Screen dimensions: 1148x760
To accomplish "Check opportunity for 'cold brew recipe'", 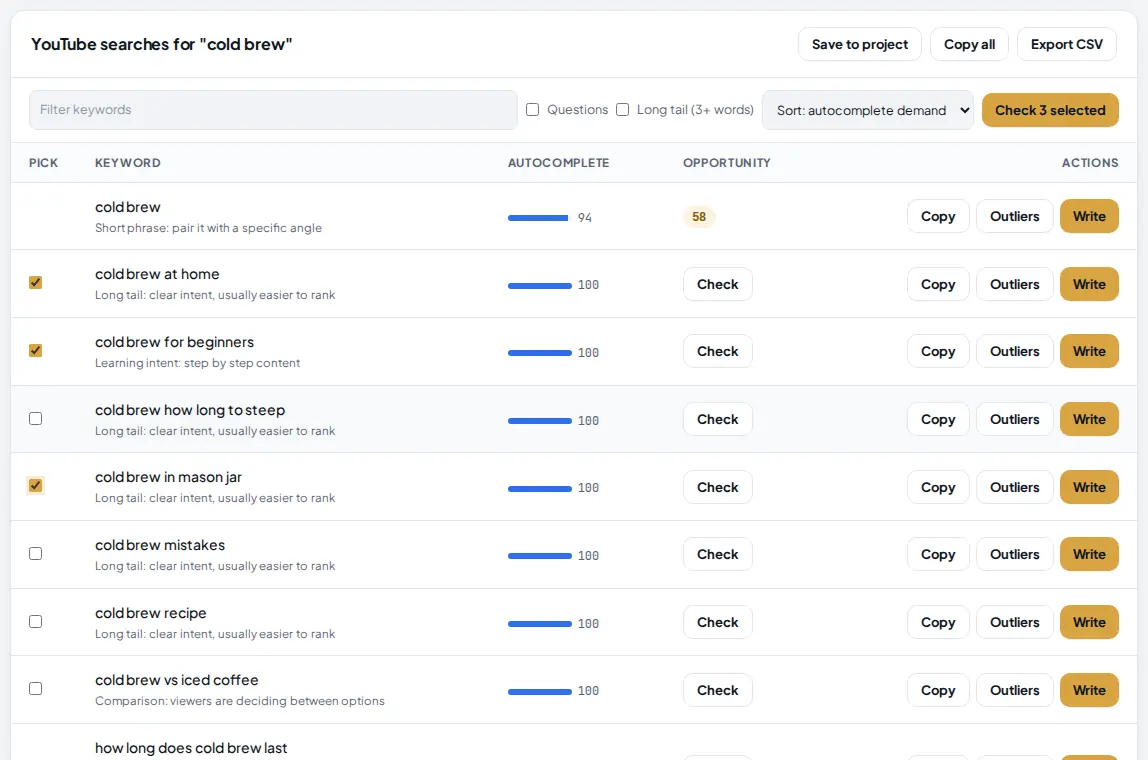I will 718,622.
